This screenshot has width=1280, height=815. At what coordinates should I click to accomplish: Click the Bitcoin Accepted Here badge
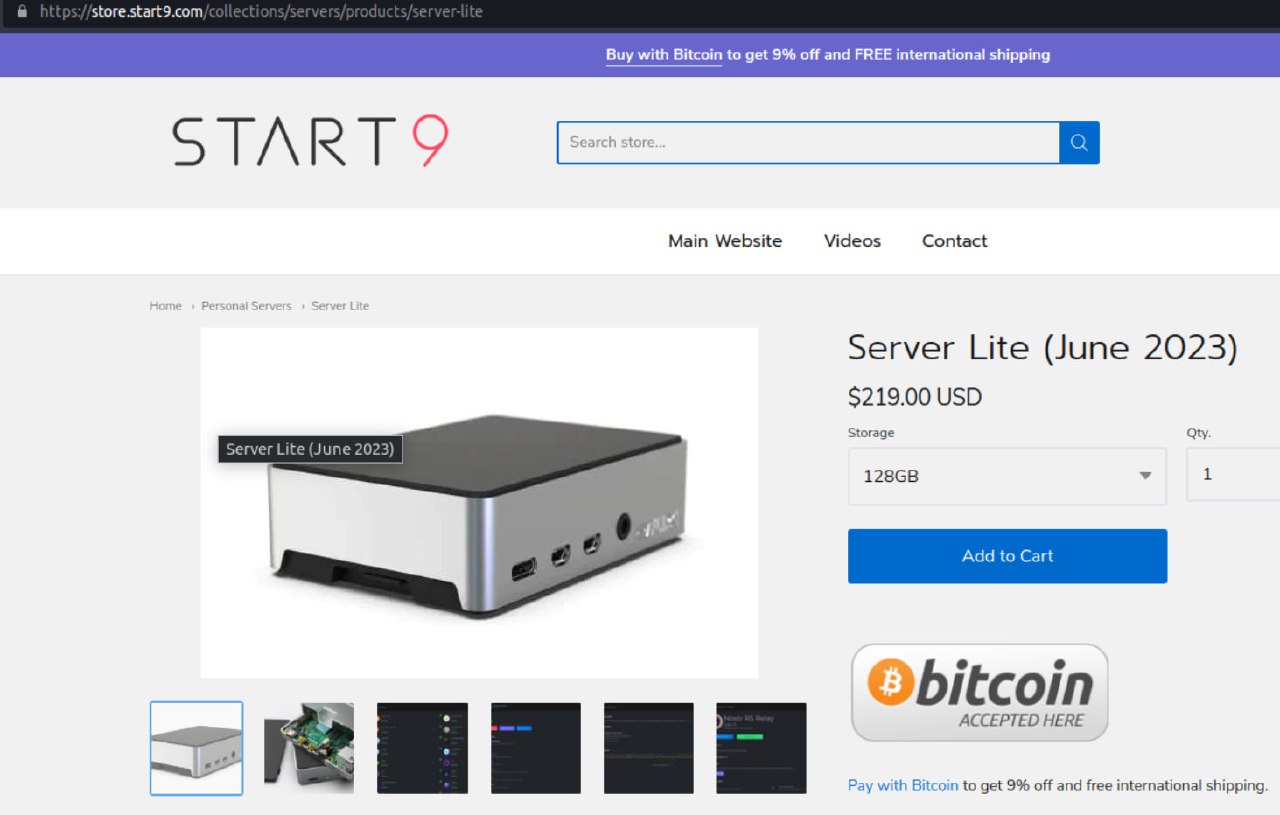(x=979, y=692)
